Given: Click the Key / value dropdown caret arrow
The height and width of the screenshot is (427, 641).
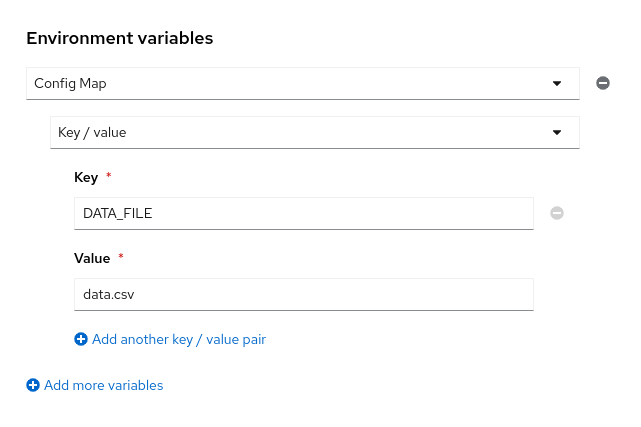Looking at the screenshot, I should coord(557,132).
